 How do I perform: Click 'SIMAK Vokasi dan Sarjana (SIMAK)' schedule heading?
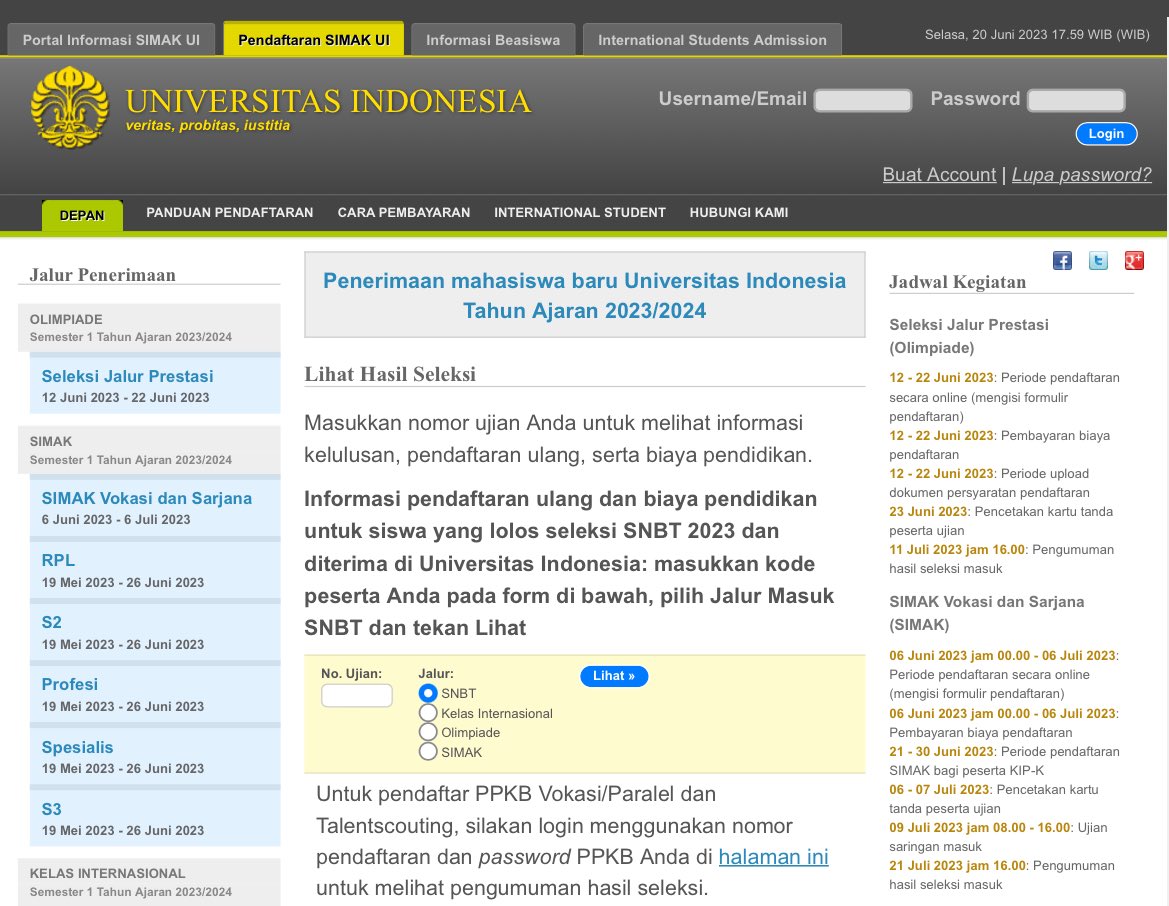986,613
